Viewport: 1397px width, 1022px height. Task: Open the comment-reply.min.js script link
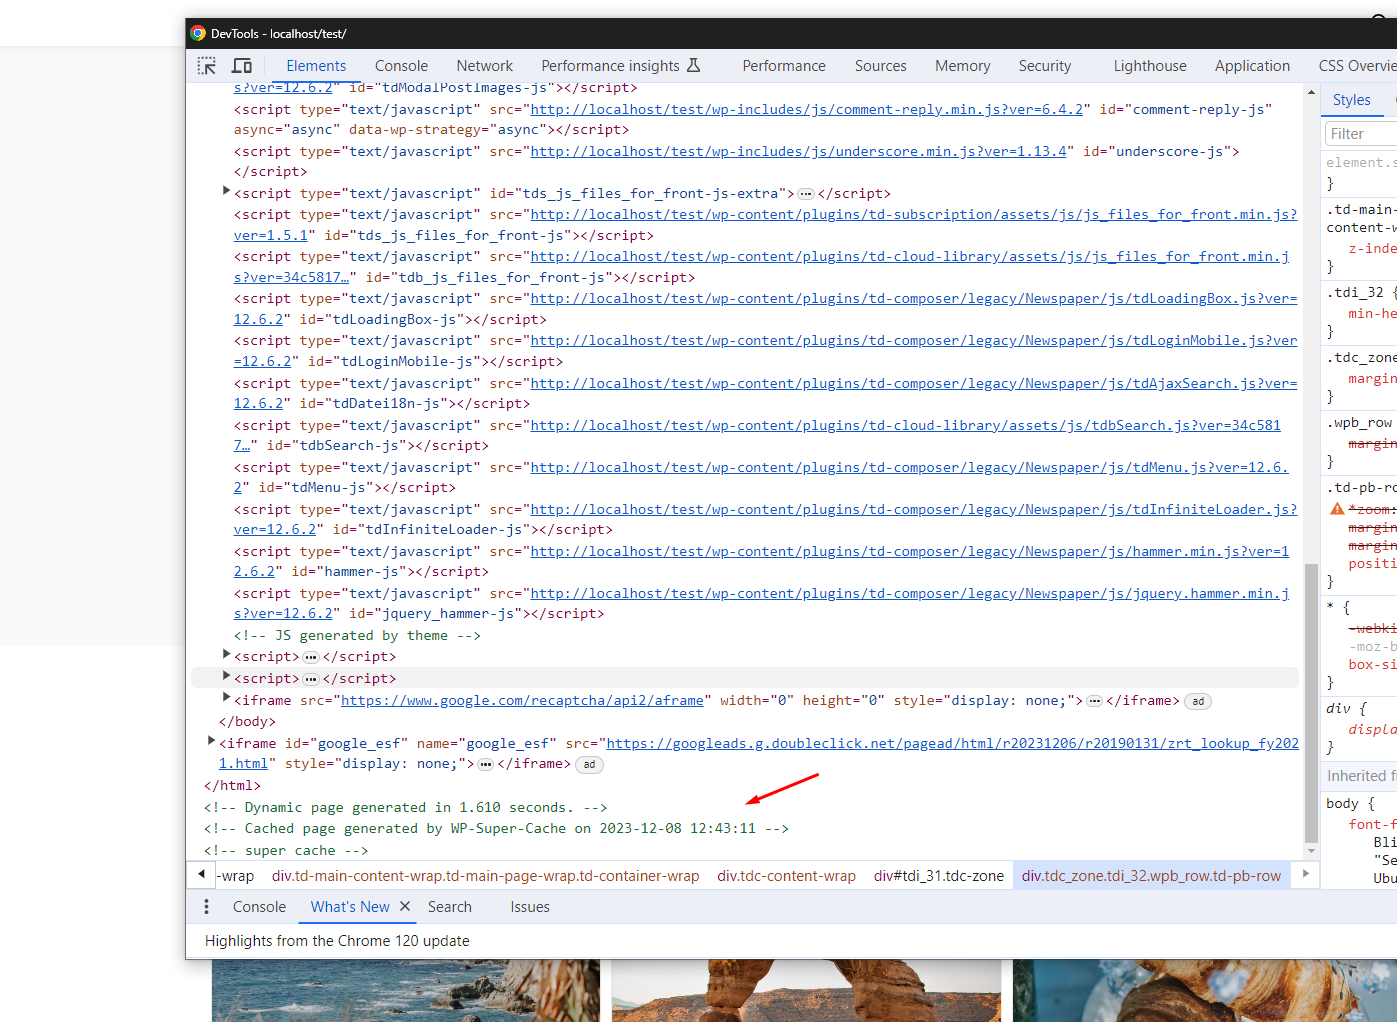(x=806, y=110)
